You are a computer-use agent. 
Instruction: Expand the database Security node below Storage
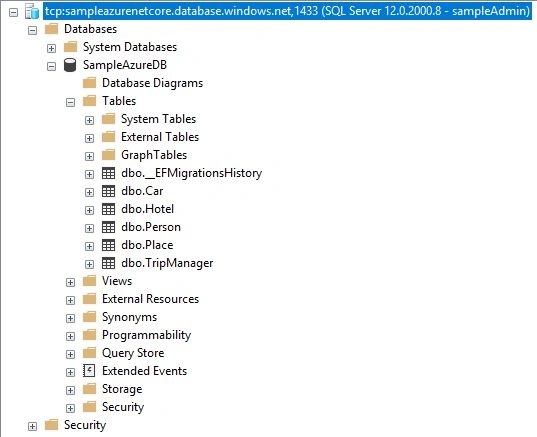(x=71, y=409)
